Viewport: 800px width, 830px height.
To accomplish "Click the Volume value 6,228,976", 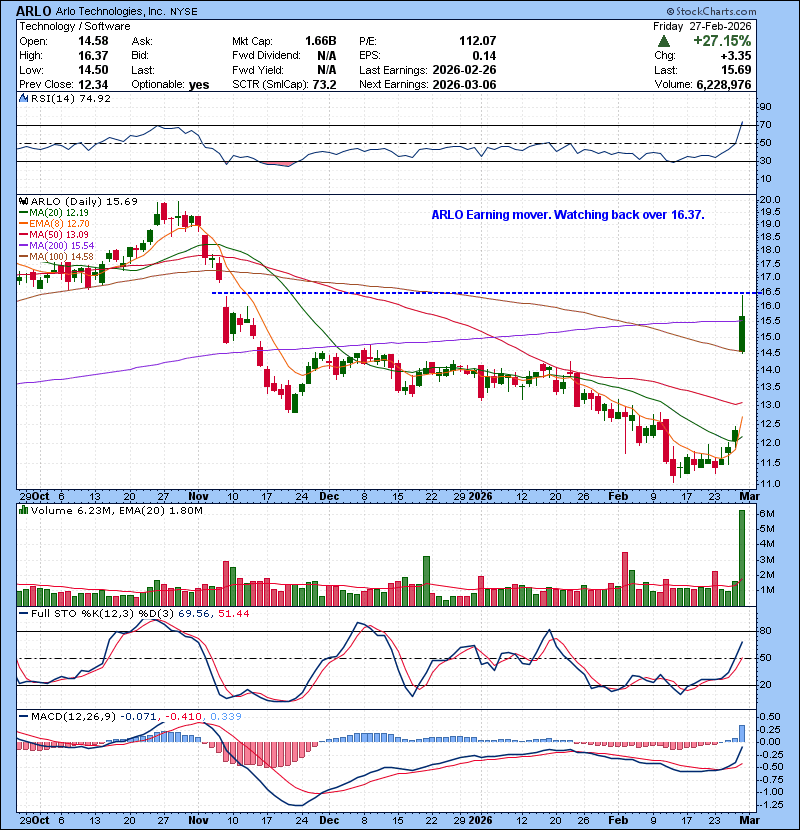I will click(x=724, y=85).
